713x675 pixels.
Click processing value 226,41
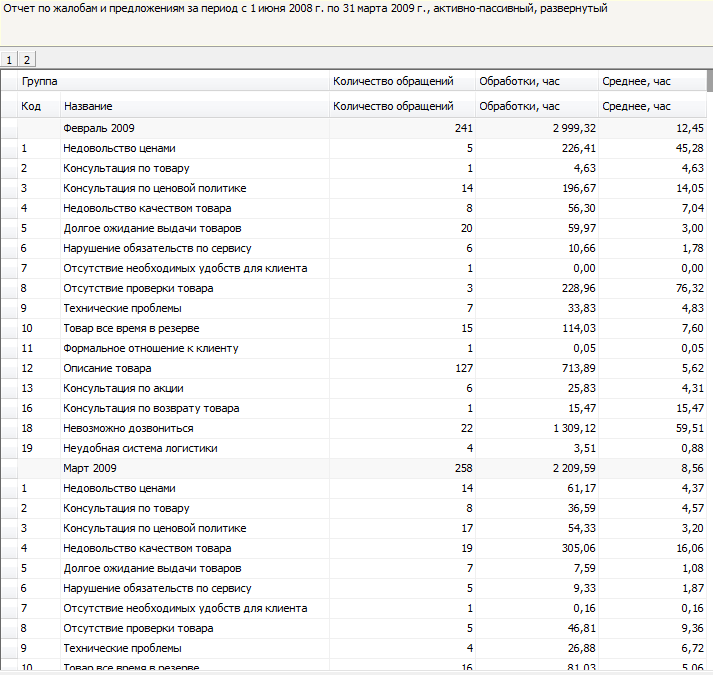(x=579, y=148)
